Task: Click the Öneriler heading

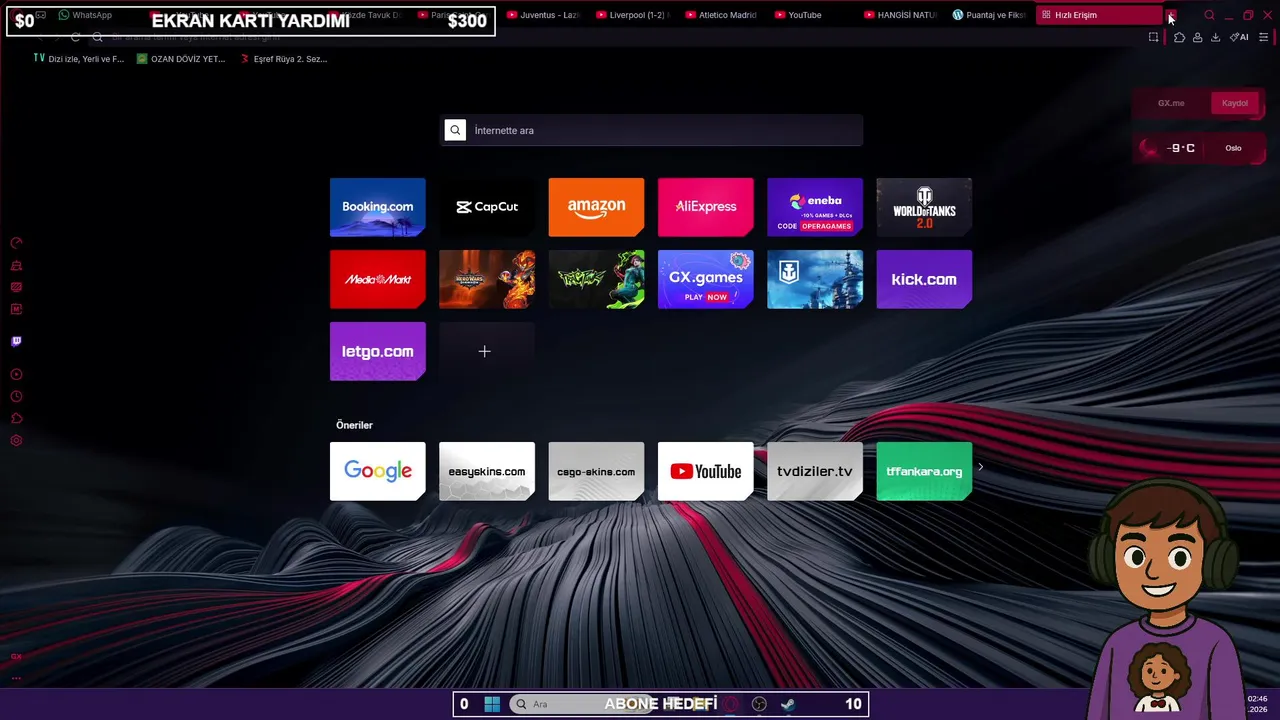Action: pos(354,425)
